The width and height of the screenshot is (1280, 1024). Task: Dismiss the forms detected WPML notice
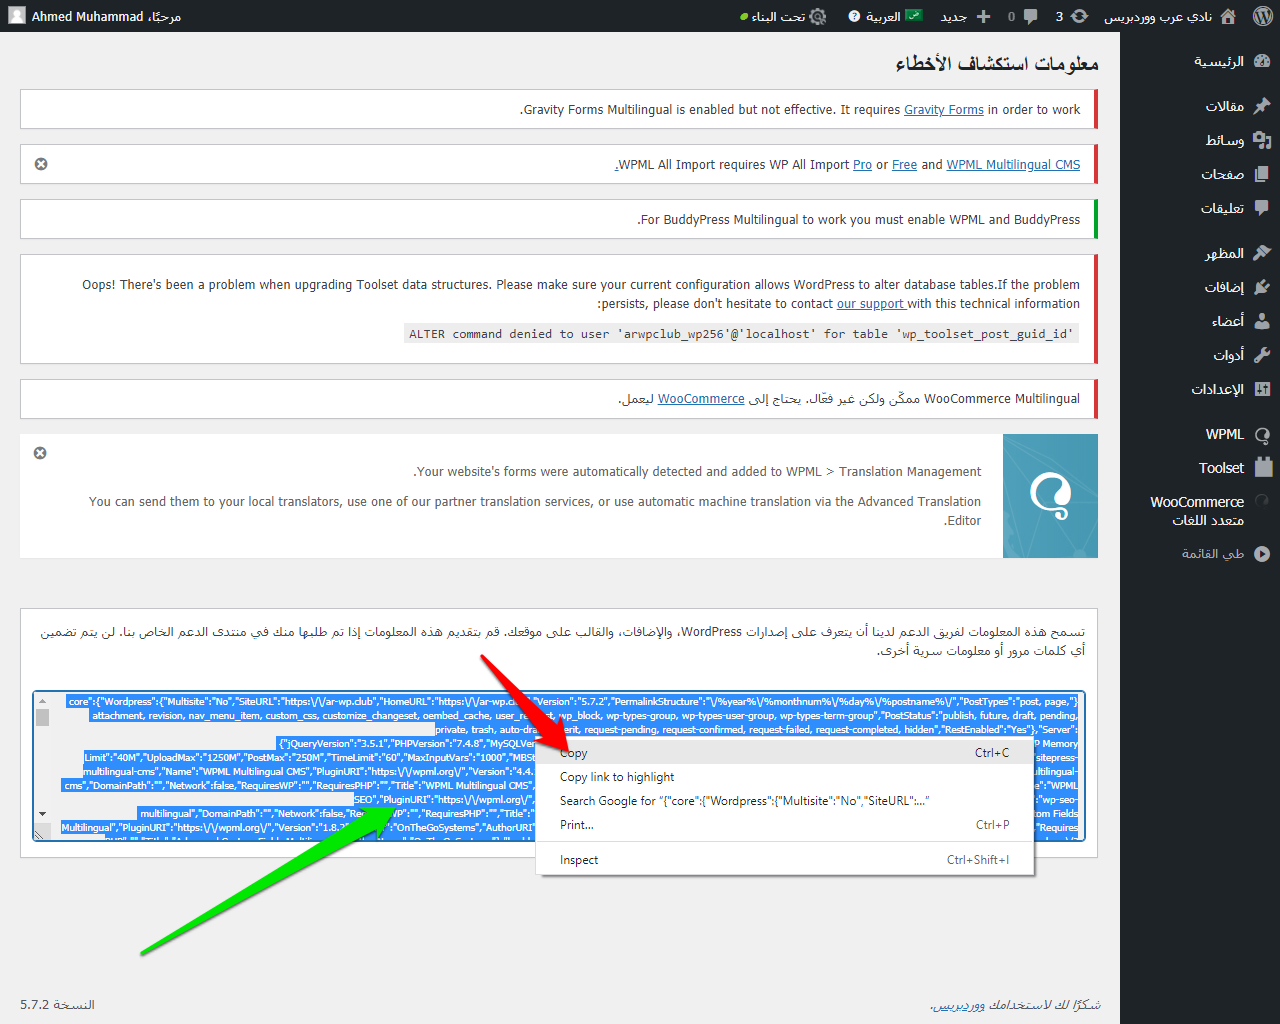(x=40, y=453)
